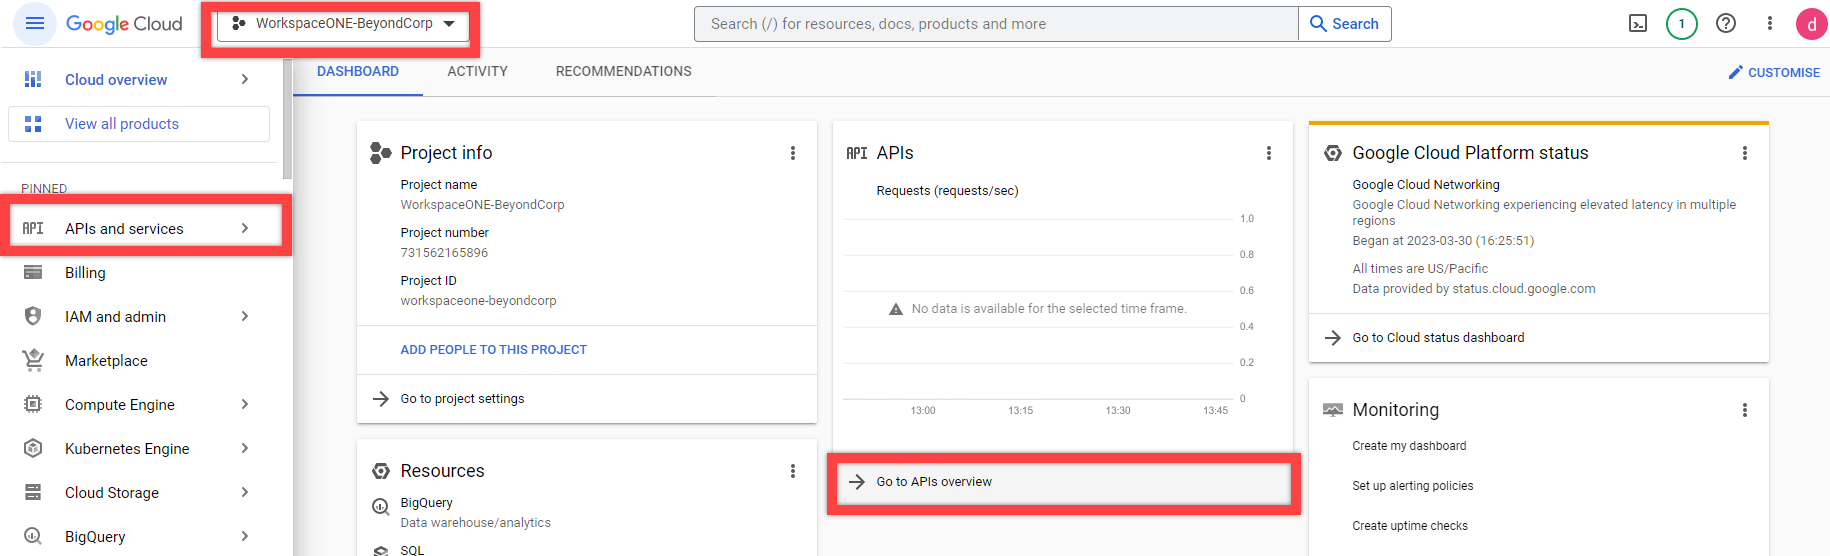Expand the APIs and services submenu

tap(245, 228)
